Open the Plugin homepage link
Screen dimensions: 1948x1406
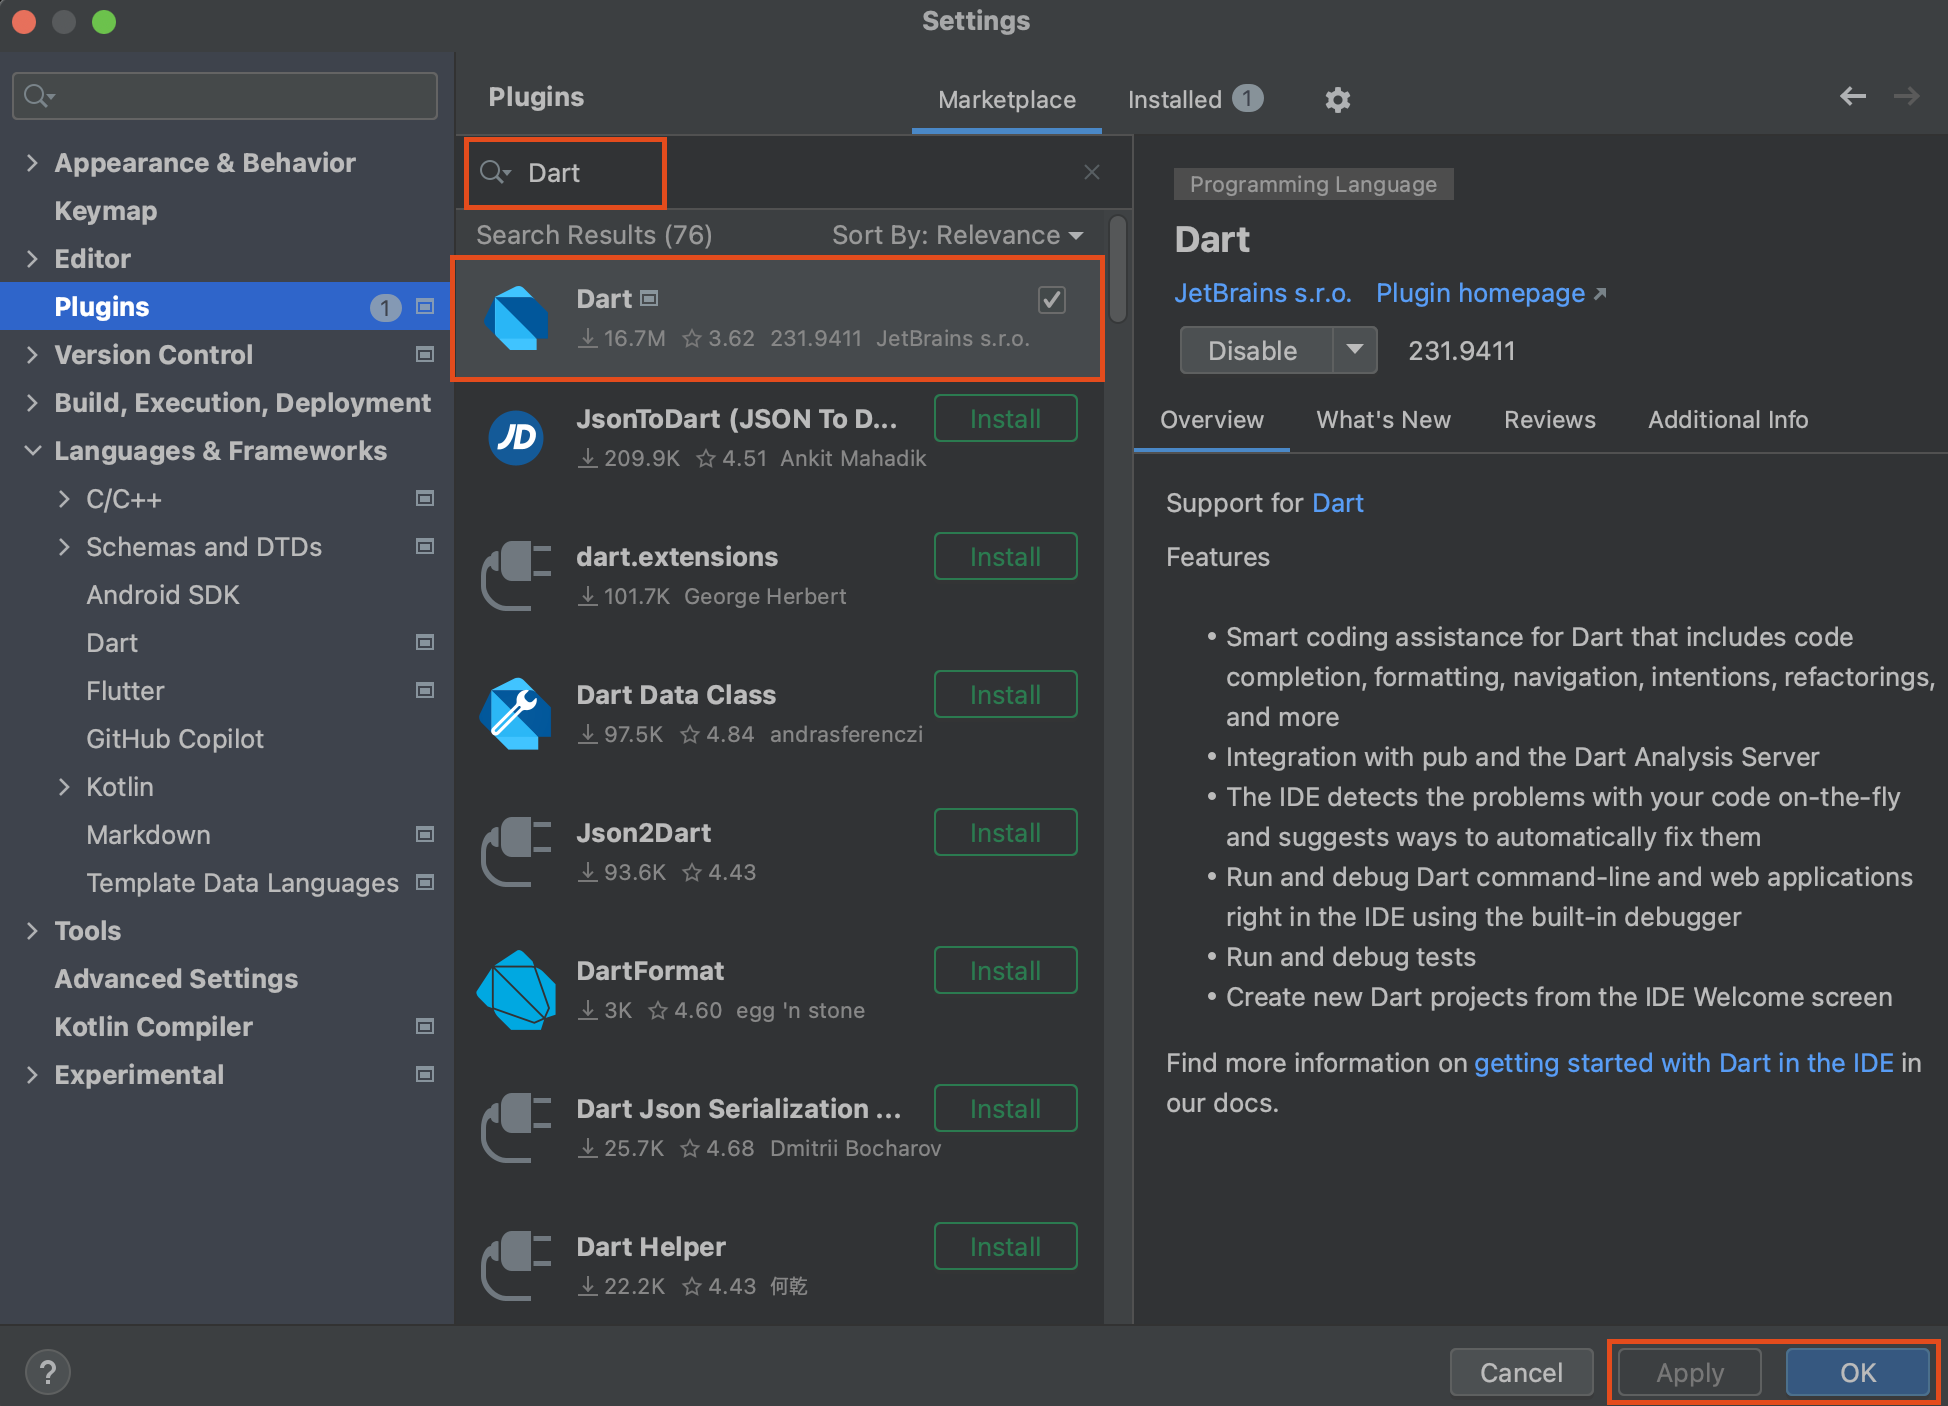[x=1491, y=293]
